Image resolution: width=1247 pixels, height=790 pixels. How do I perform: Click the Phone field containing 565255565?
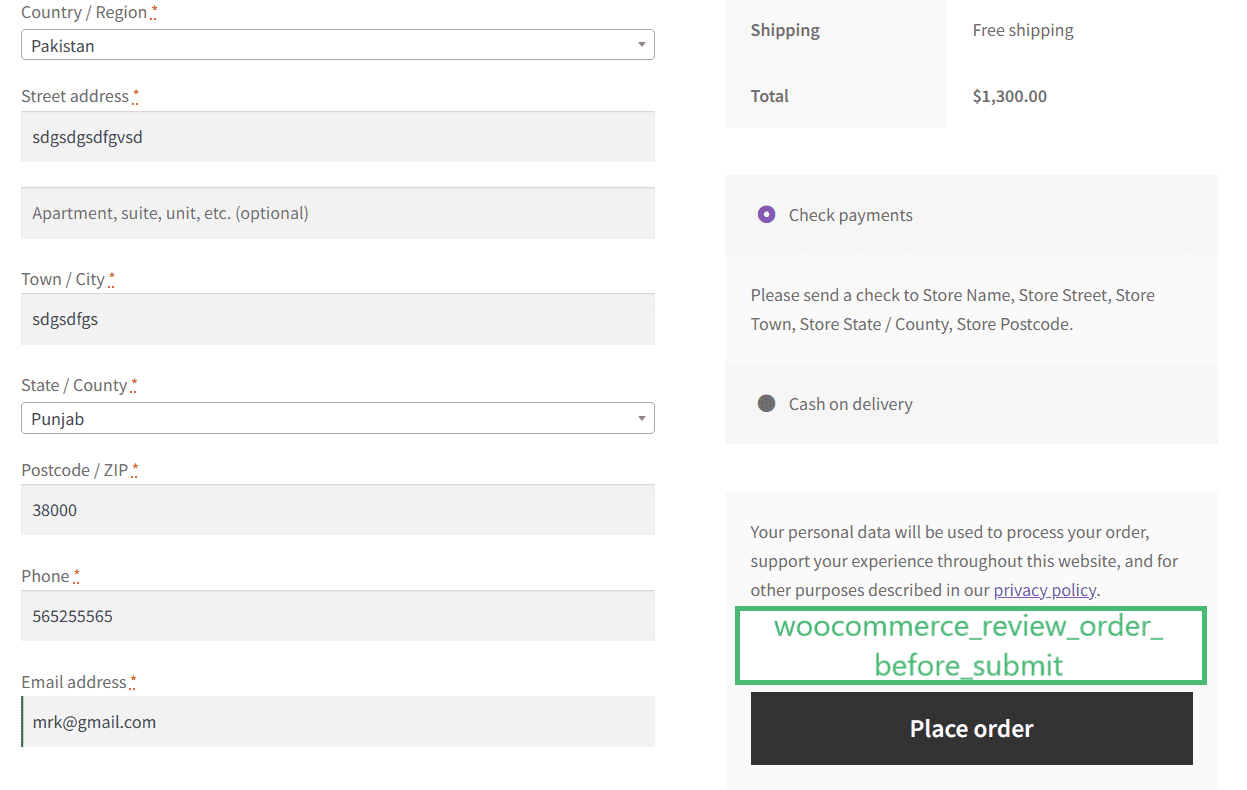(x=338, y=616)
